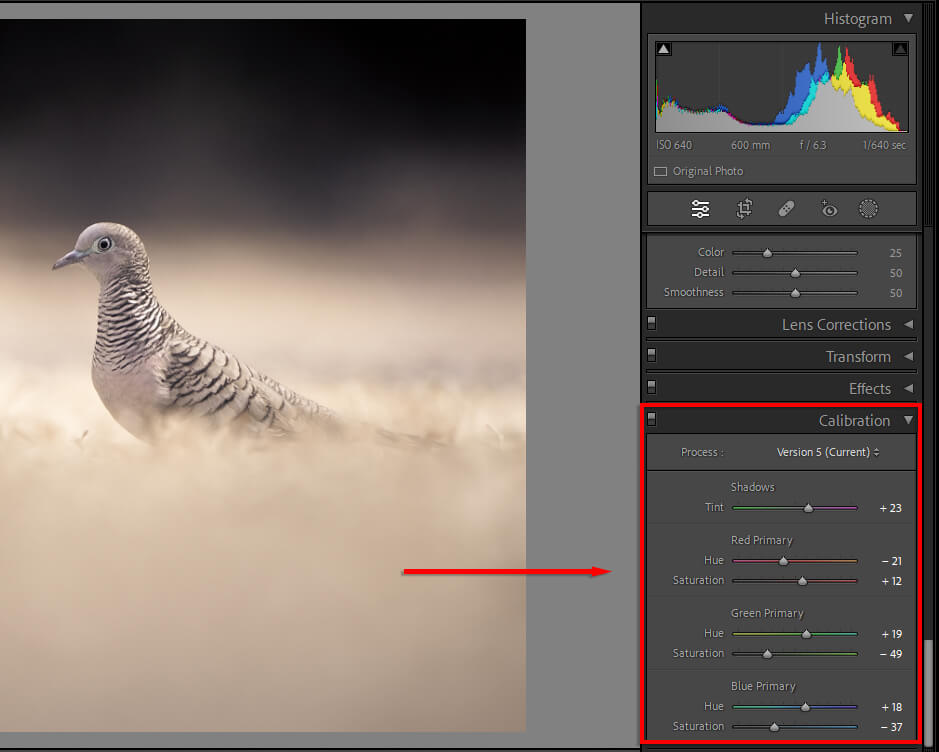The image size is (939, 752).
Task: Click the Transform panel header
Action: pyautogui.click(x=857, y=357)
